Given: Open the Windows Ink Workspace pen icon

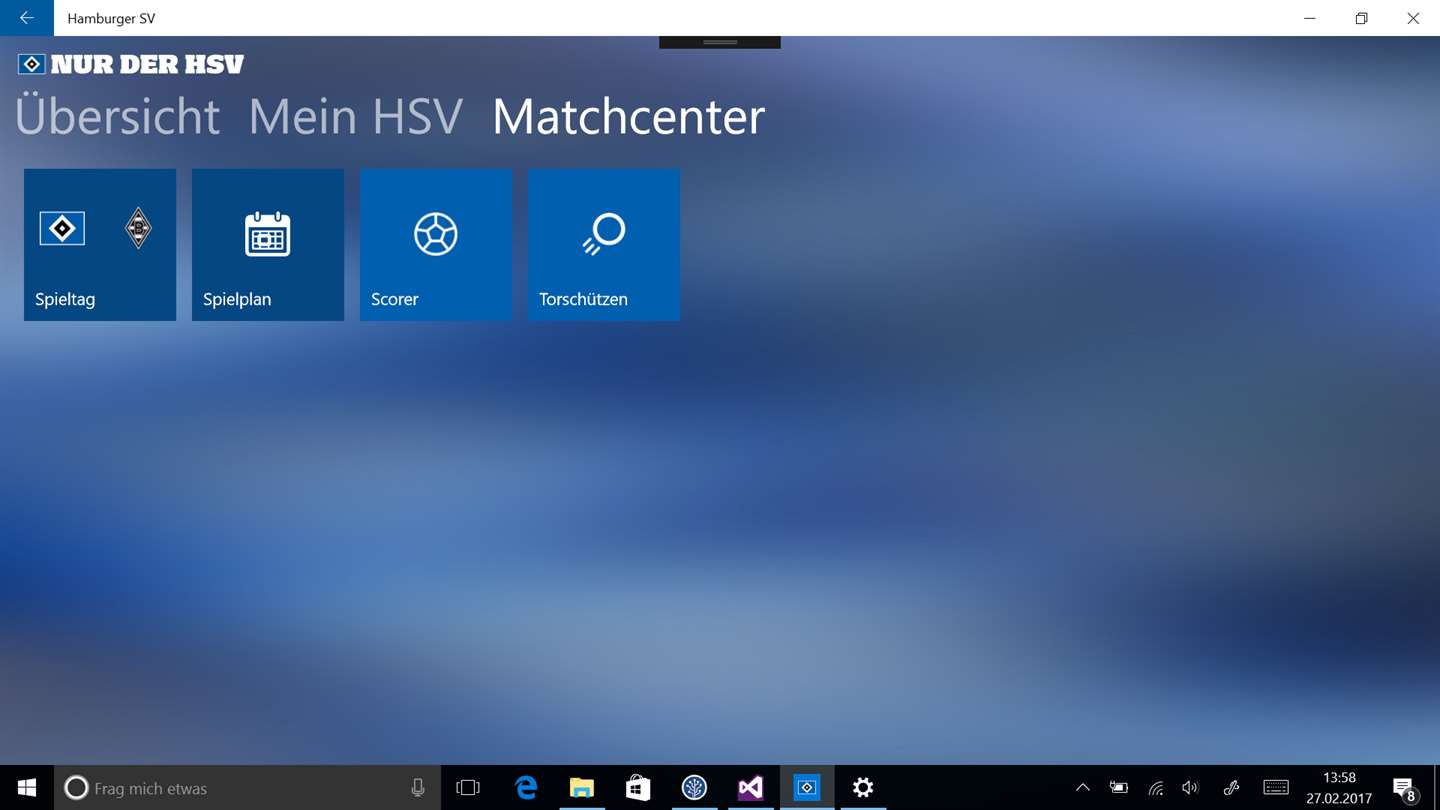Looking at the screenshot, I should click(x=1231, y=788).
